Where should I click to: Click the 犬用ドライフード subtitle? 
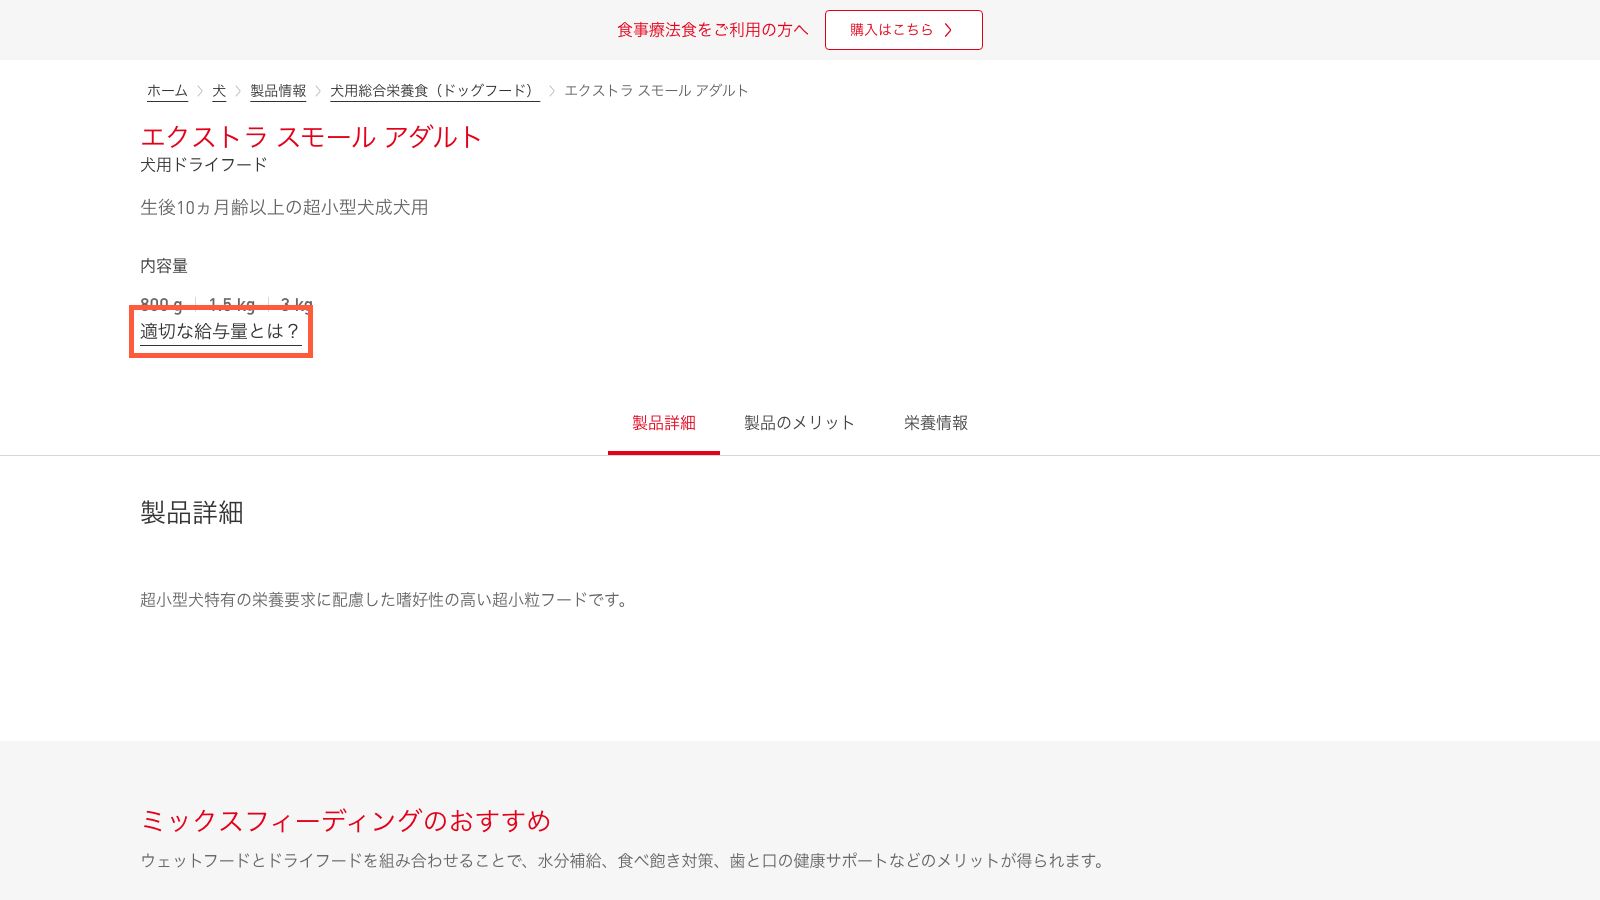204,165
